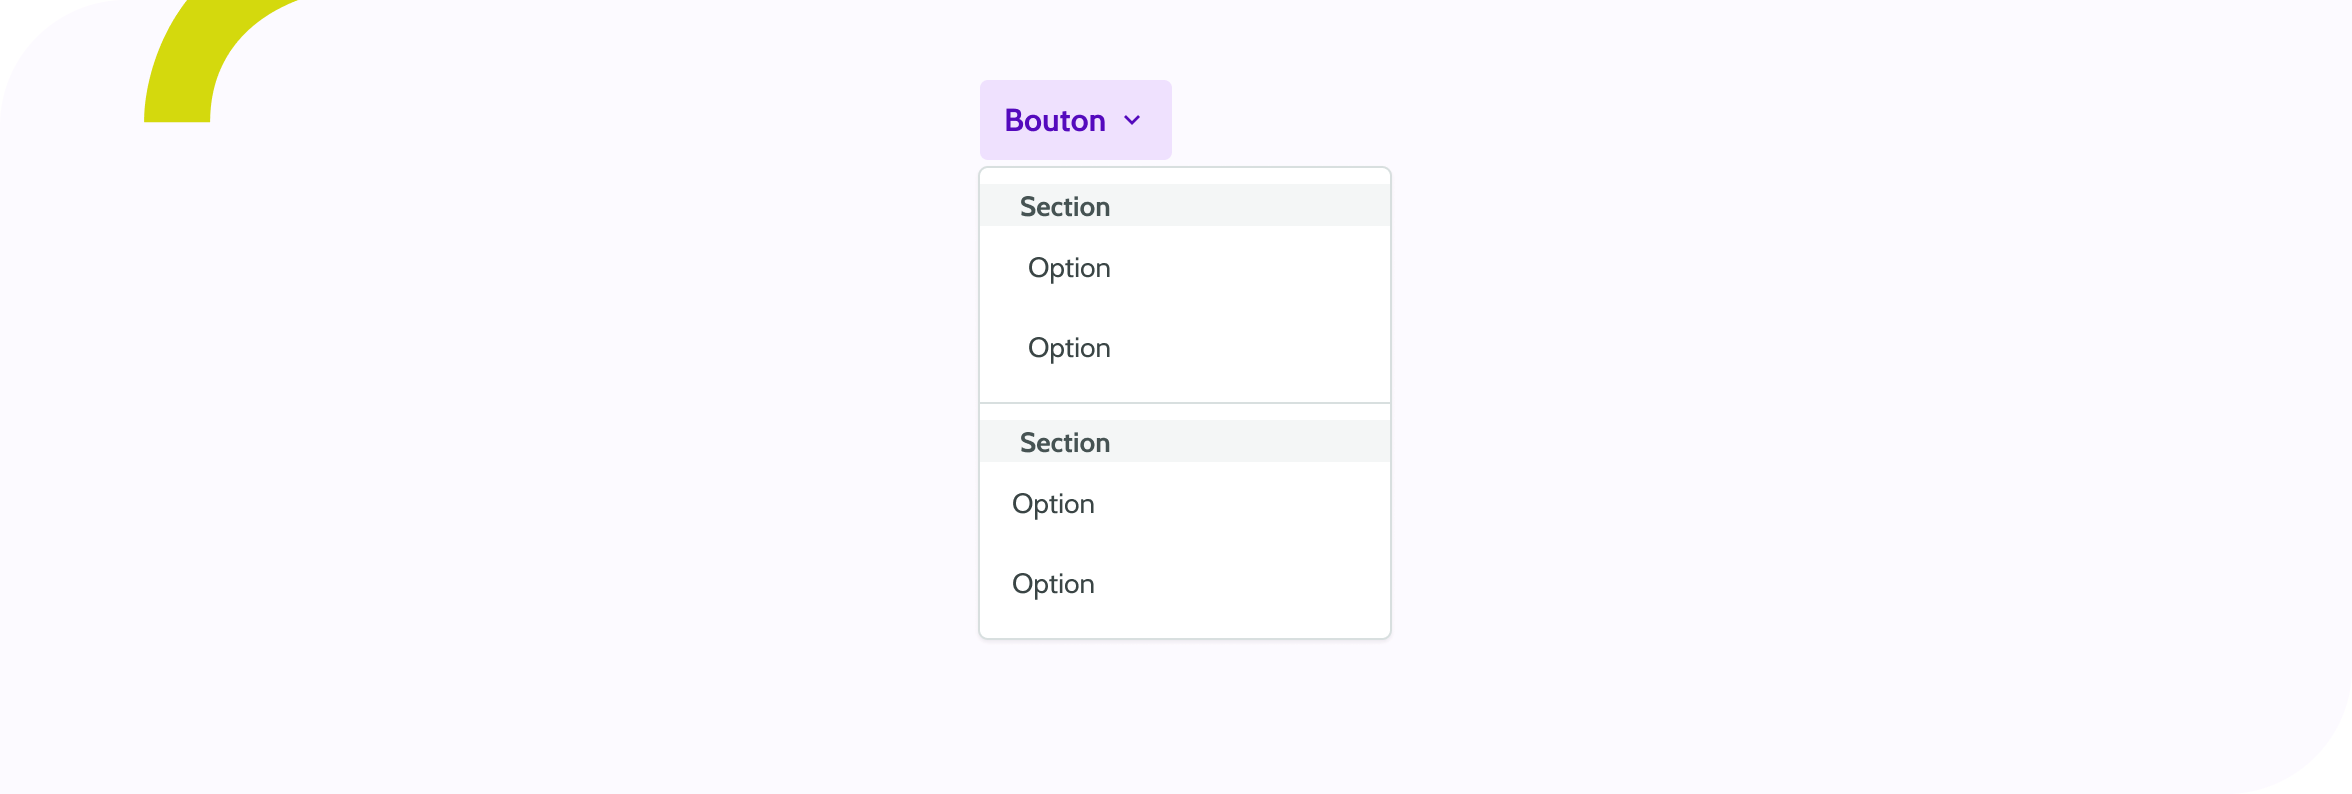This screenshot has height=794, width=2352.
Task: Click the second Section header label
Action: 1065,443
